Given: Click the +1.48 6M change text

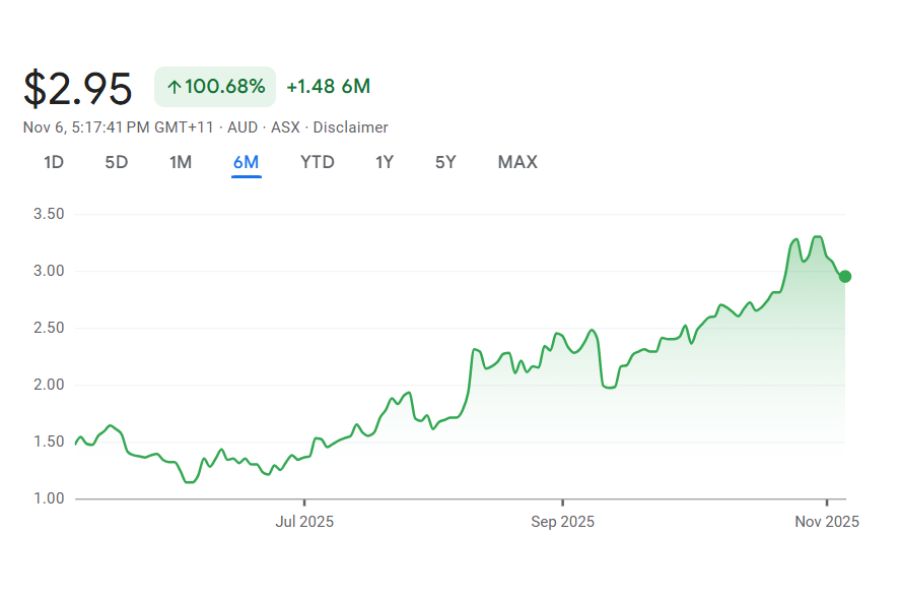Looking at the screenshot, I should coord(328,87).
